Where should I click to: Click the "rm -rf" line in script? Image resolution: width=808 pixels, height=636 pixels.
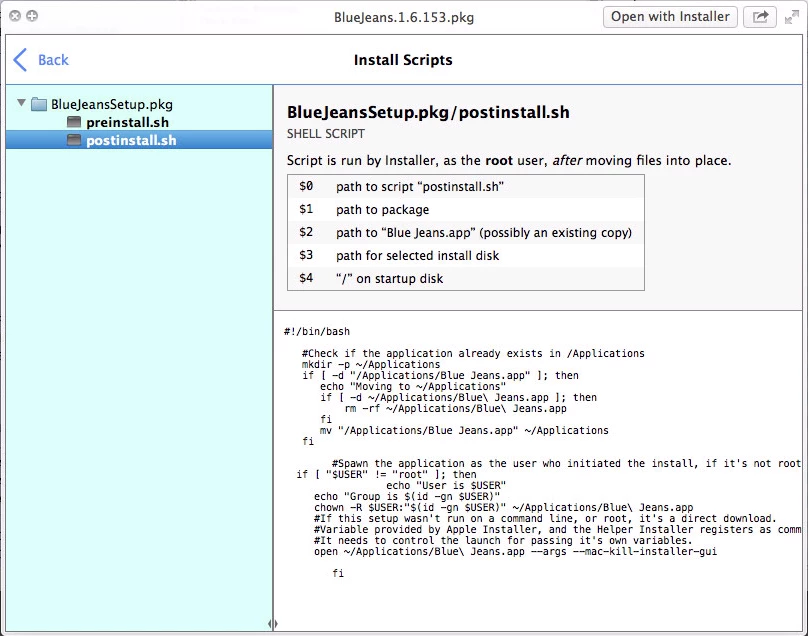click(456, 408)
